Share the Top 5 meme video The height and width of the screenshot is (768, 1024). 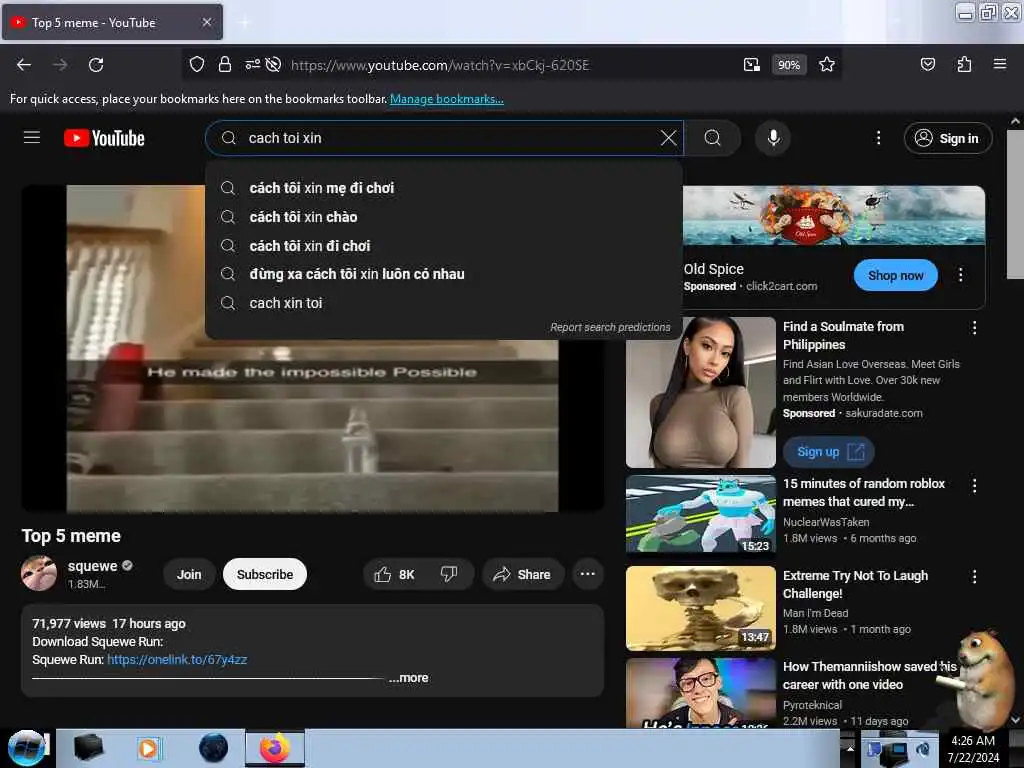[522, 574]
